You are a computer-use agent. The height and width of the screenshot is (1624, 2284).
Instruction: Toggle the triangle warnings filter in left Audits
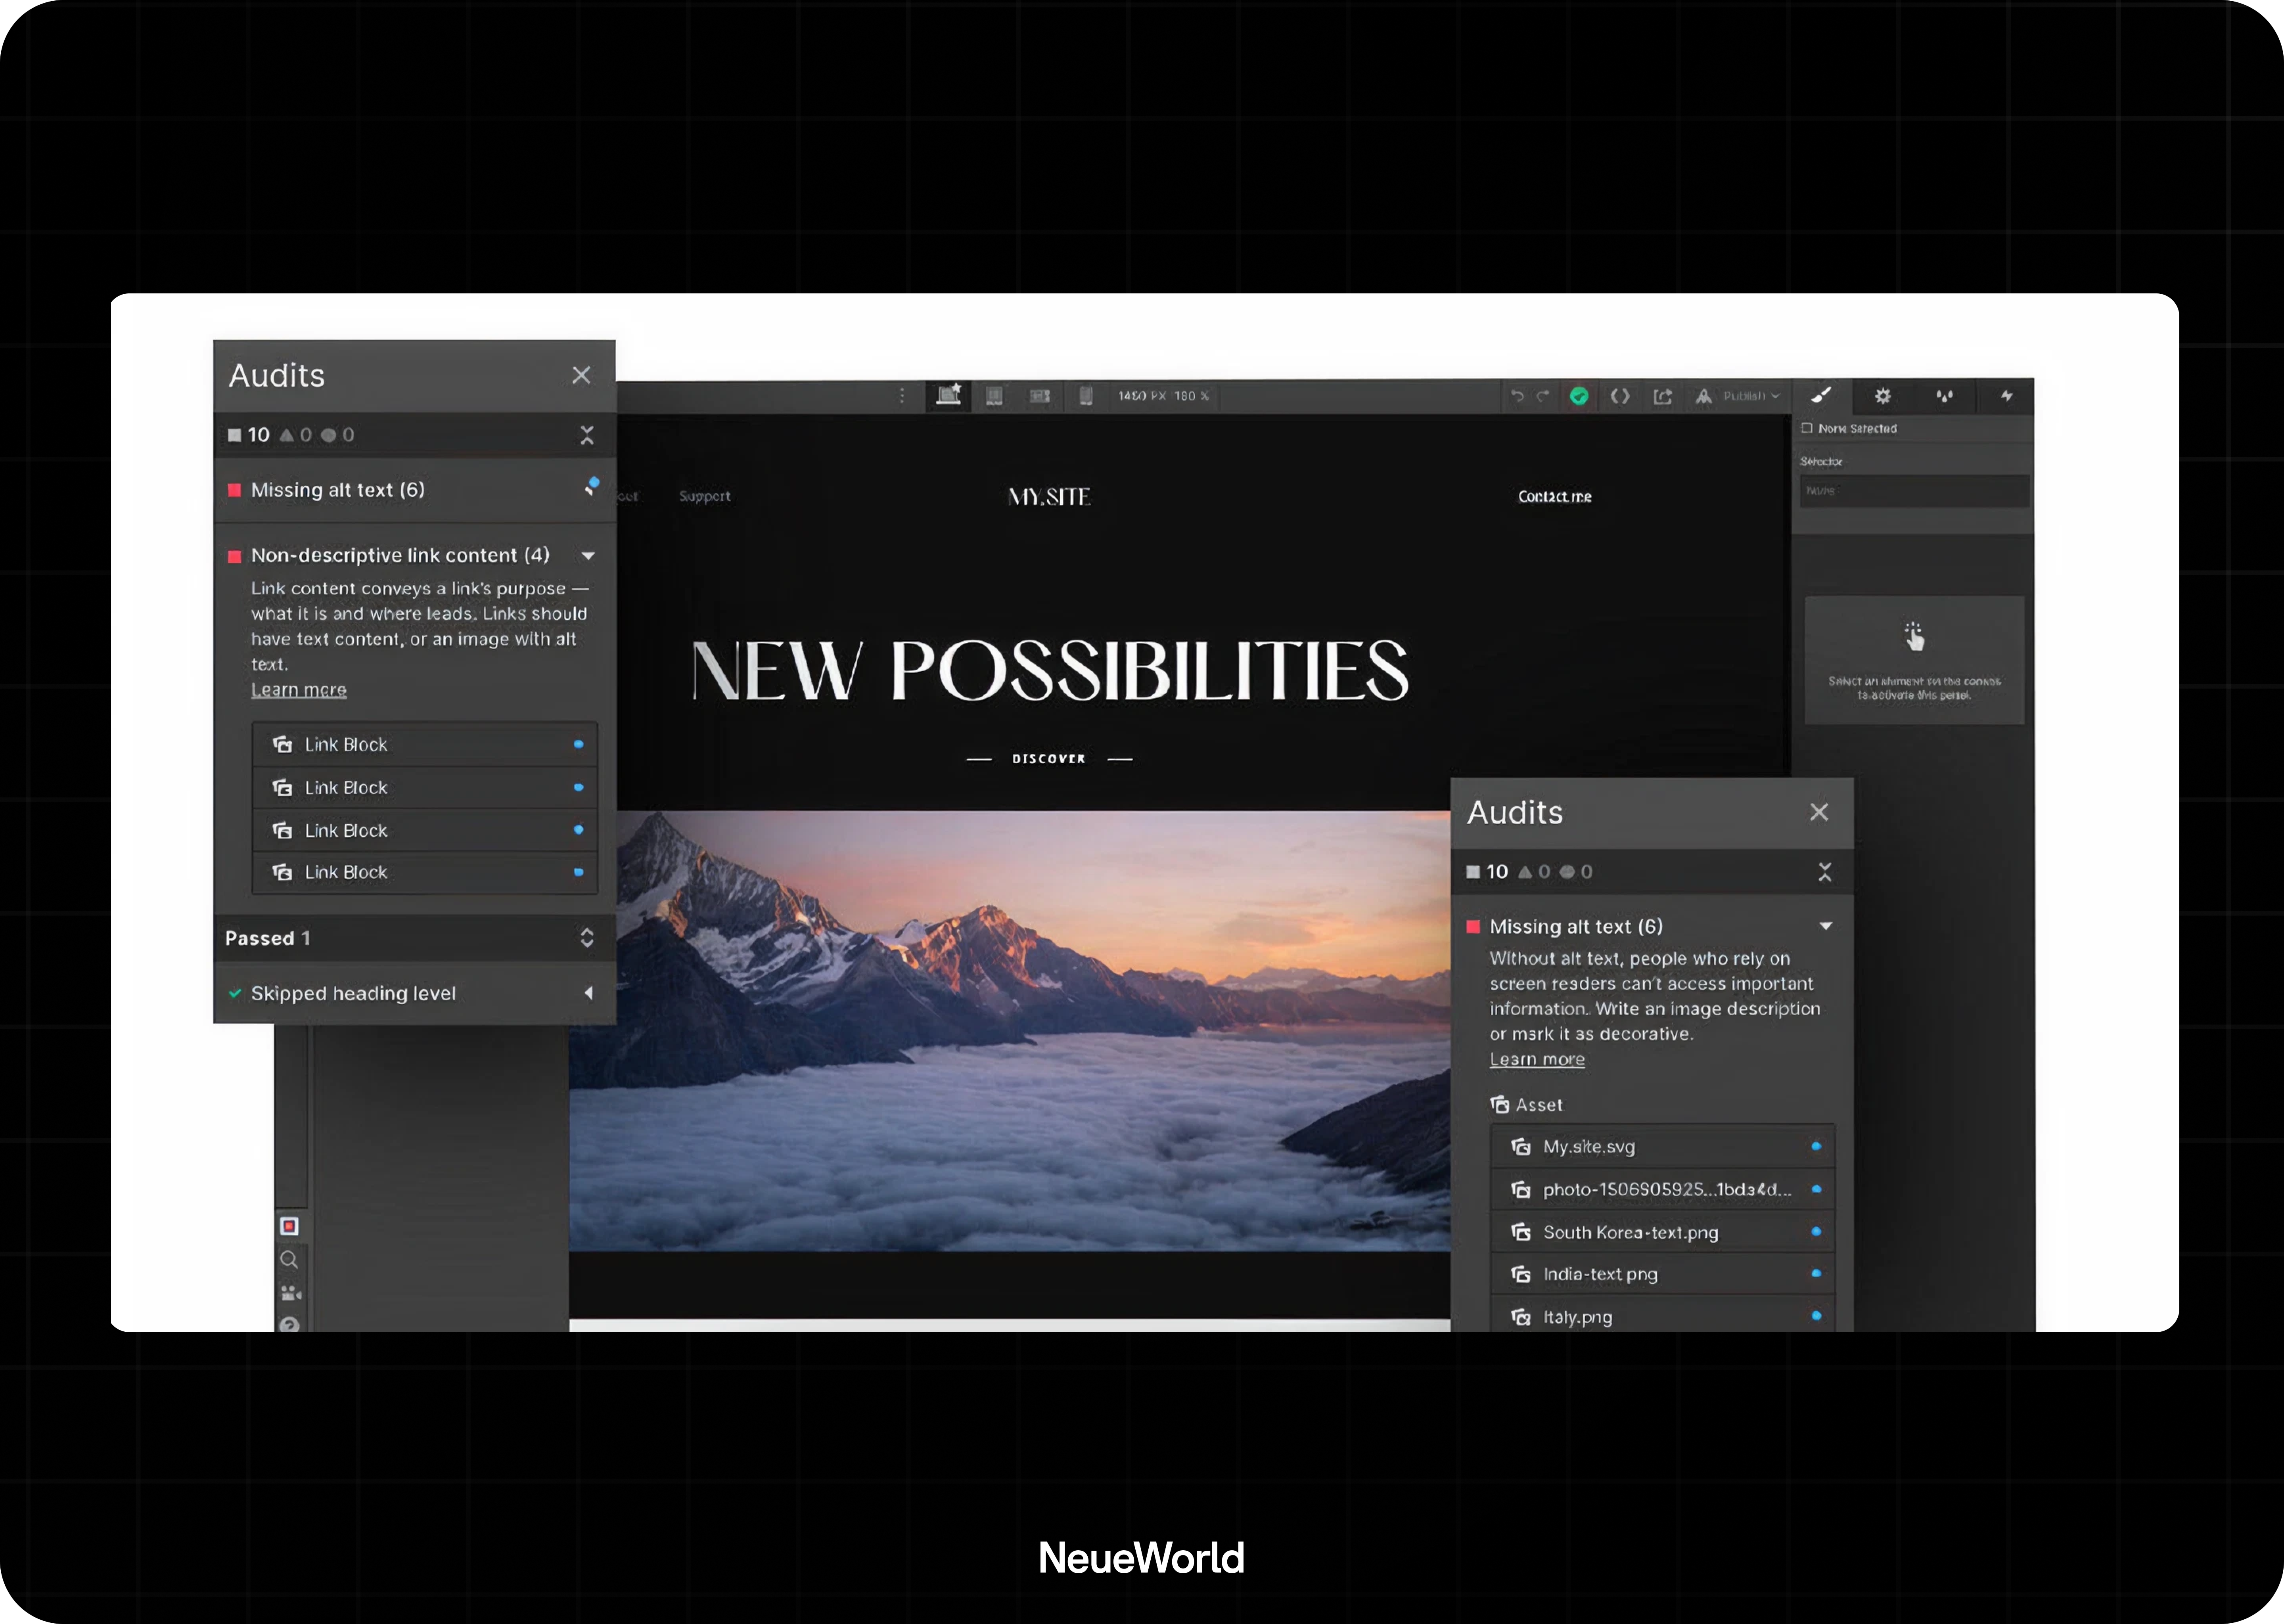[295, 435]
